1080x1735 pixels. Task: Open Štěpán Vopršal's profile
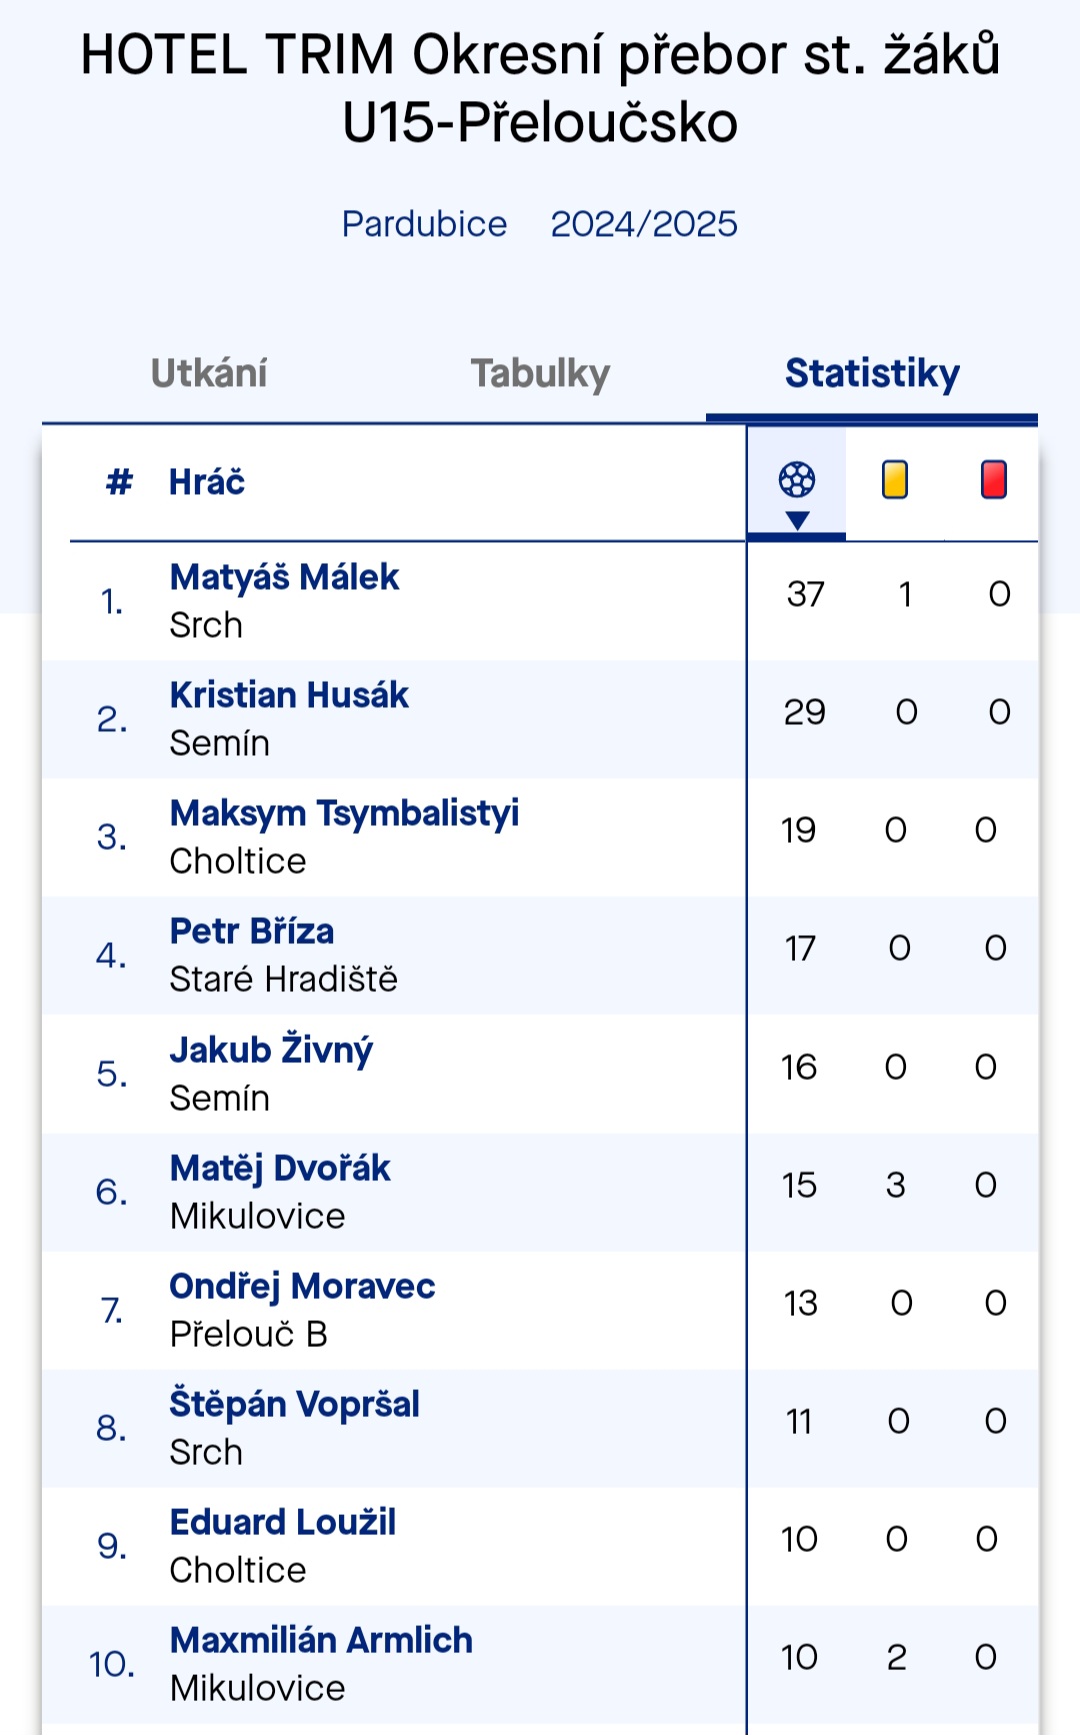click(x=294, y=1404)
